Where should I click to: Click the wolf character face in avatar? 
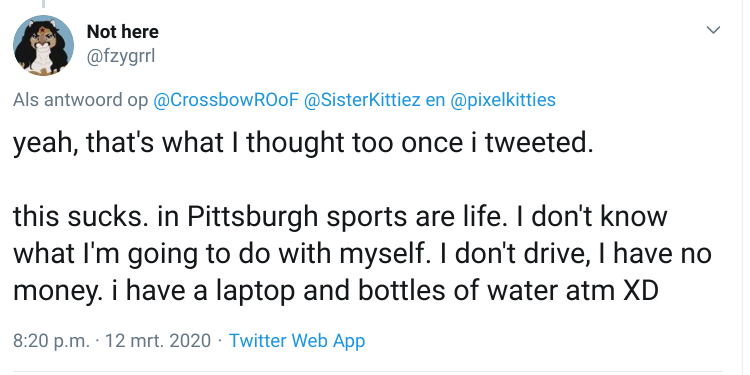tap(42, 43)
